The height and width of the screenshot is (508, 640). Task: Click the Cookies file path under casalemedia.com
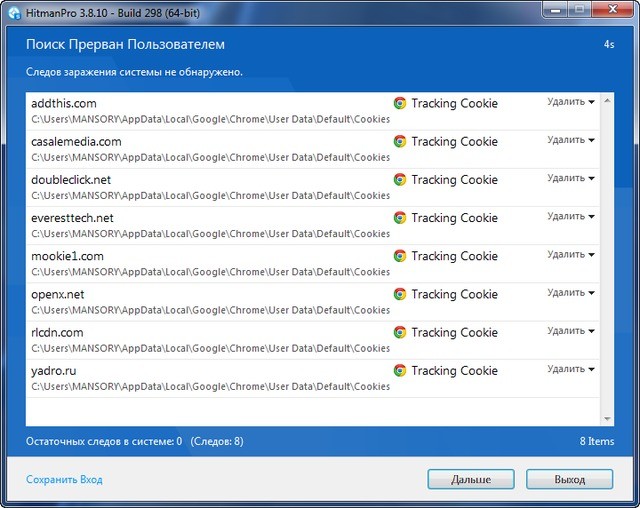(211, 157)
